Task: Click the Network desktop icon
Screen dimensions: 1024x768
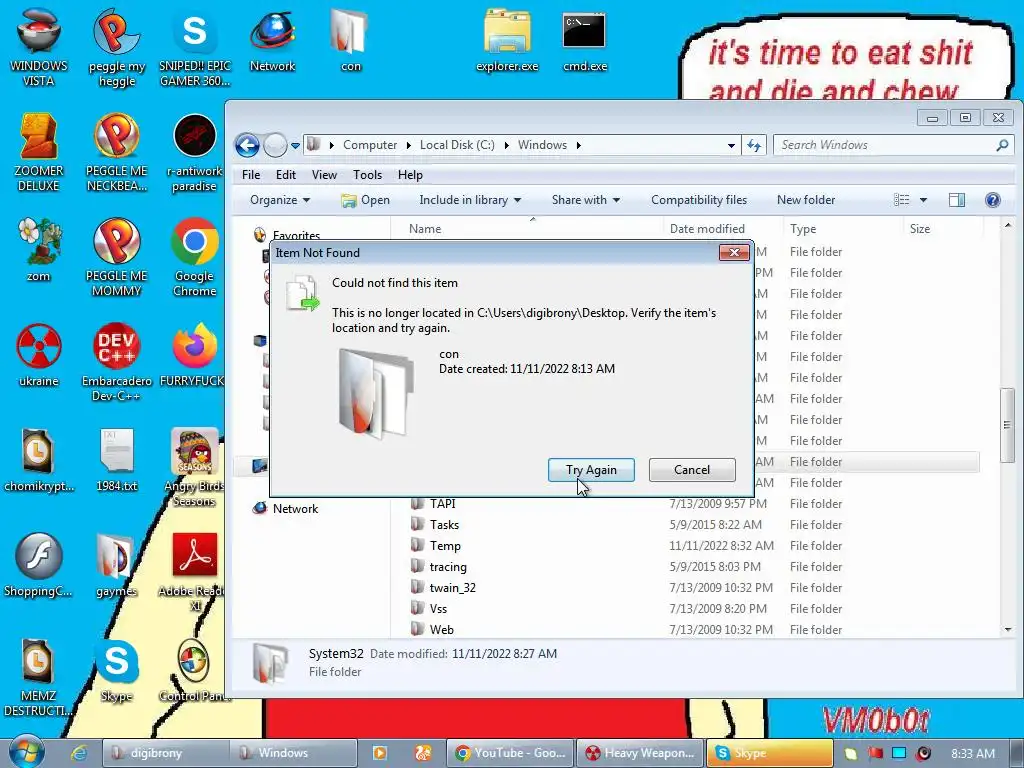Action: coord(272,40)
